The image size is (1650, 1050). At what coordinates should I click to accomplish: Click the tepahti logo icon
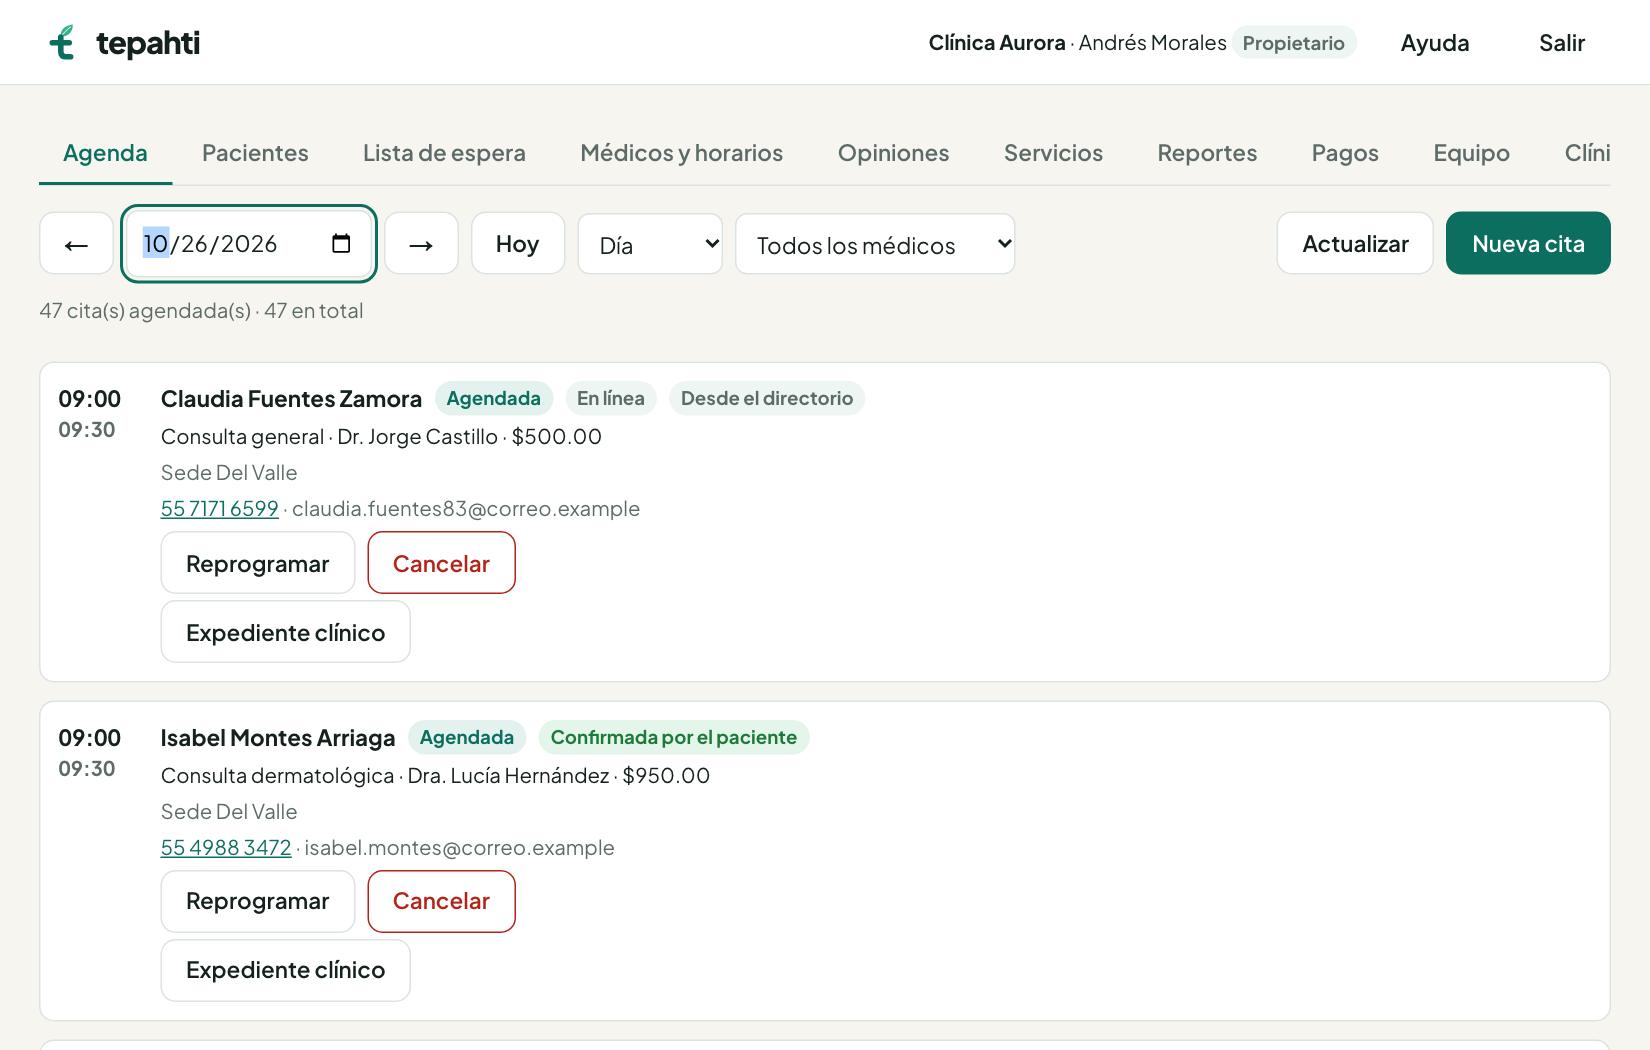click(x=62, y=42)
